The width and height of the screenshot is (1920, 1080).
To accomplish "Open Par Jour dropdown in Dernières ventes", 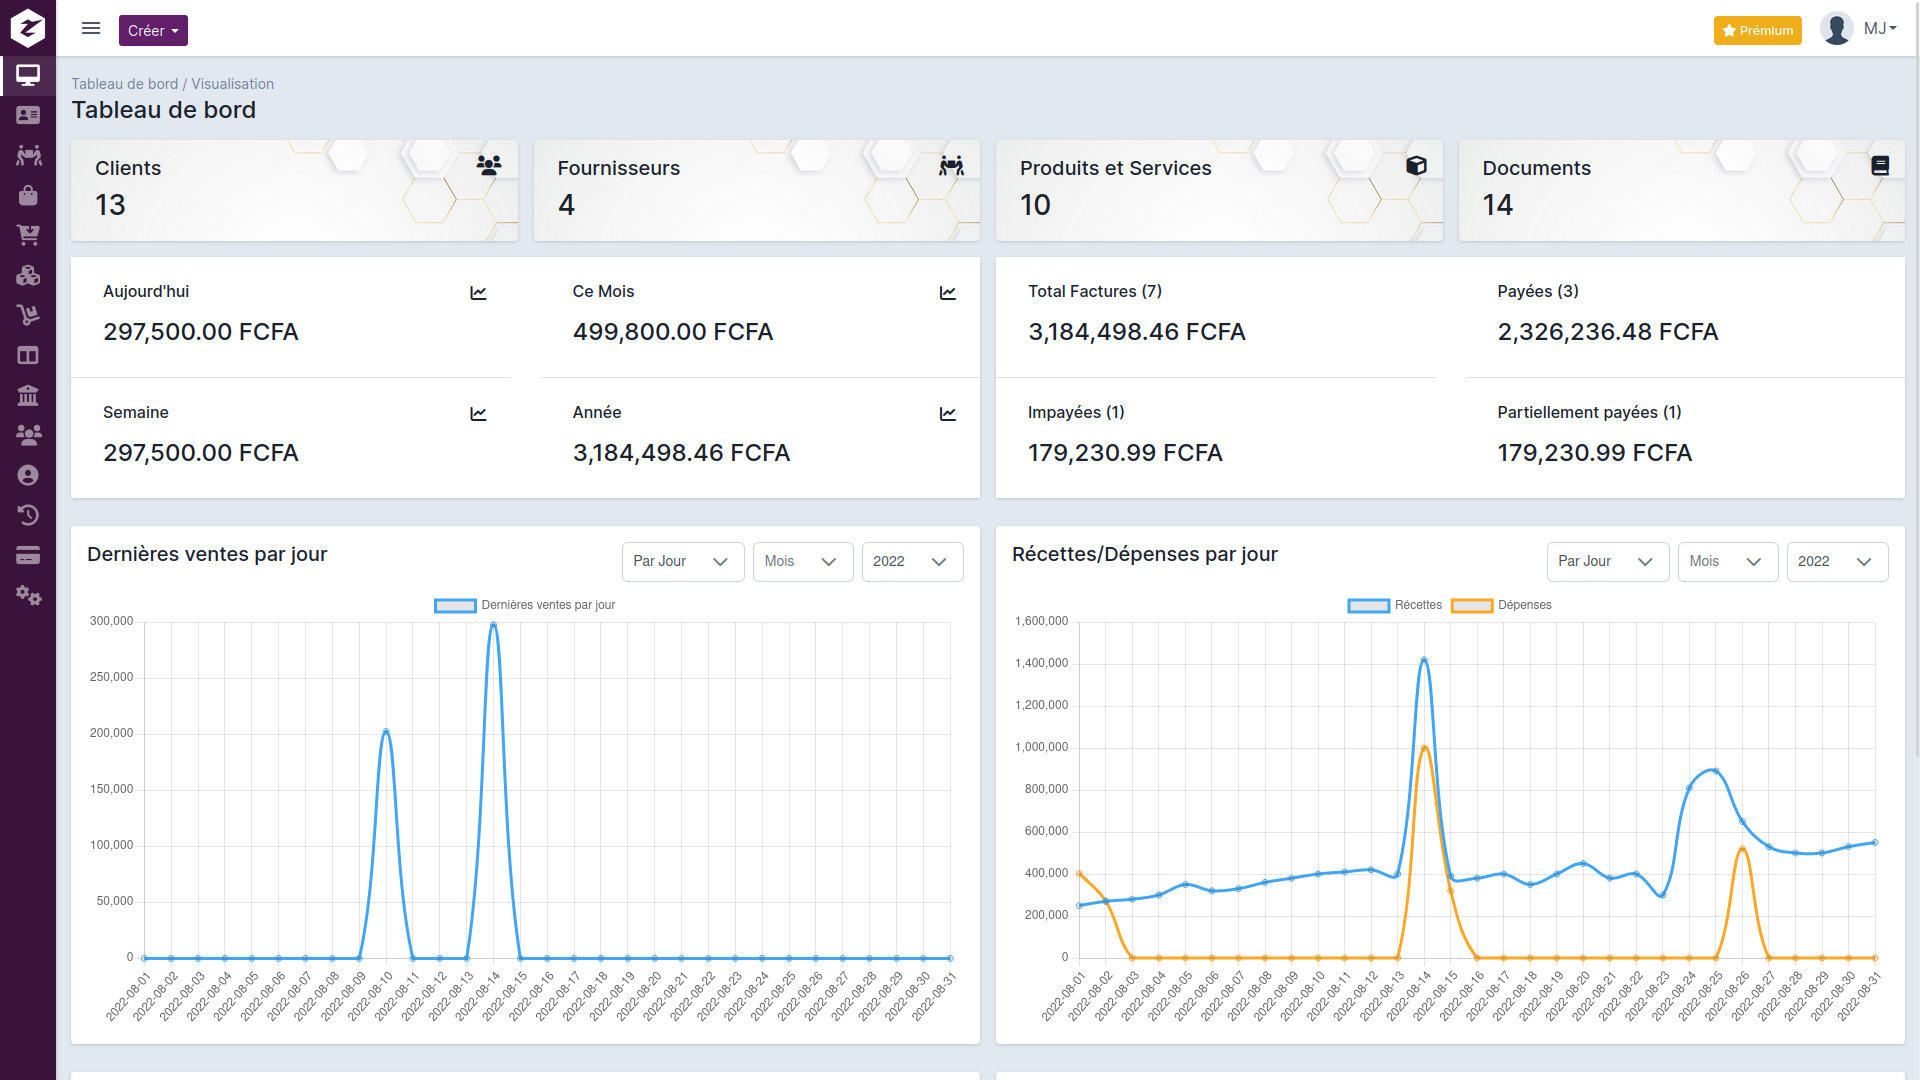I will pos(683,562).
